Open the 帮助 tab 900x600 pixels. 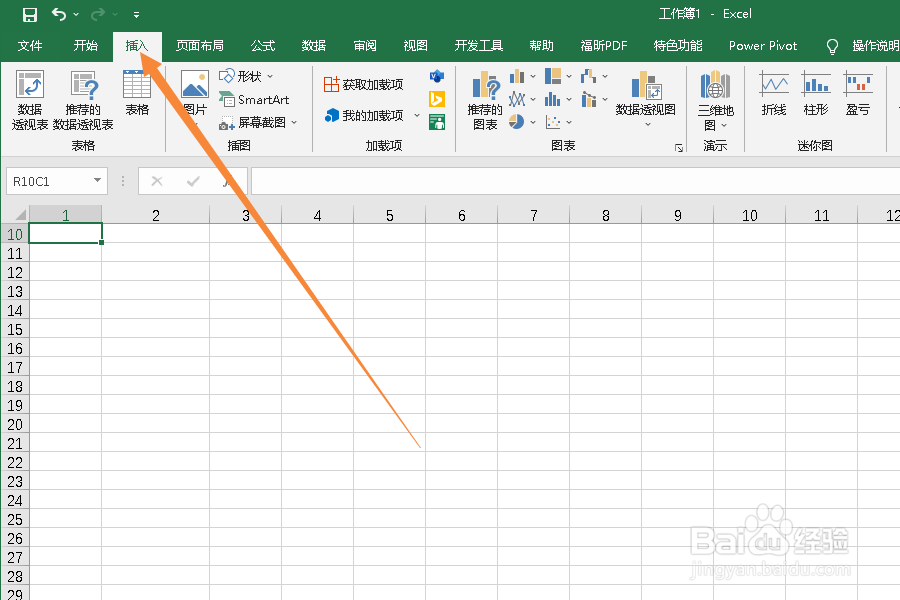(x=541, y=45)
